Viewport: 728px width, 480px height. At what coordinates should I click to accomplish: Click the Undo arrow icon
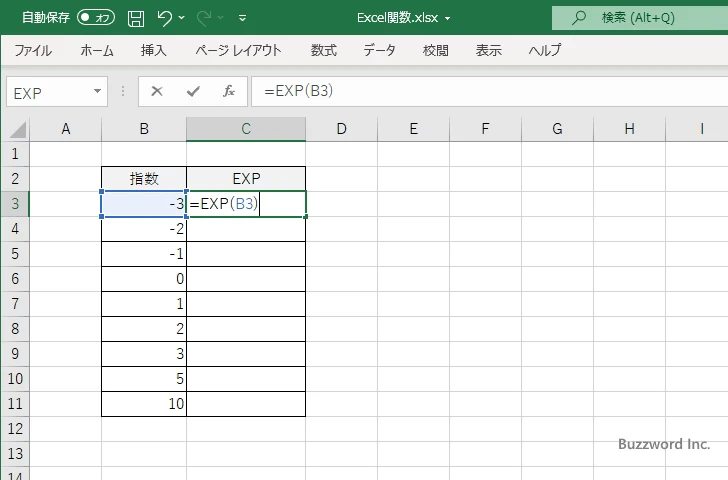point(166,17)
